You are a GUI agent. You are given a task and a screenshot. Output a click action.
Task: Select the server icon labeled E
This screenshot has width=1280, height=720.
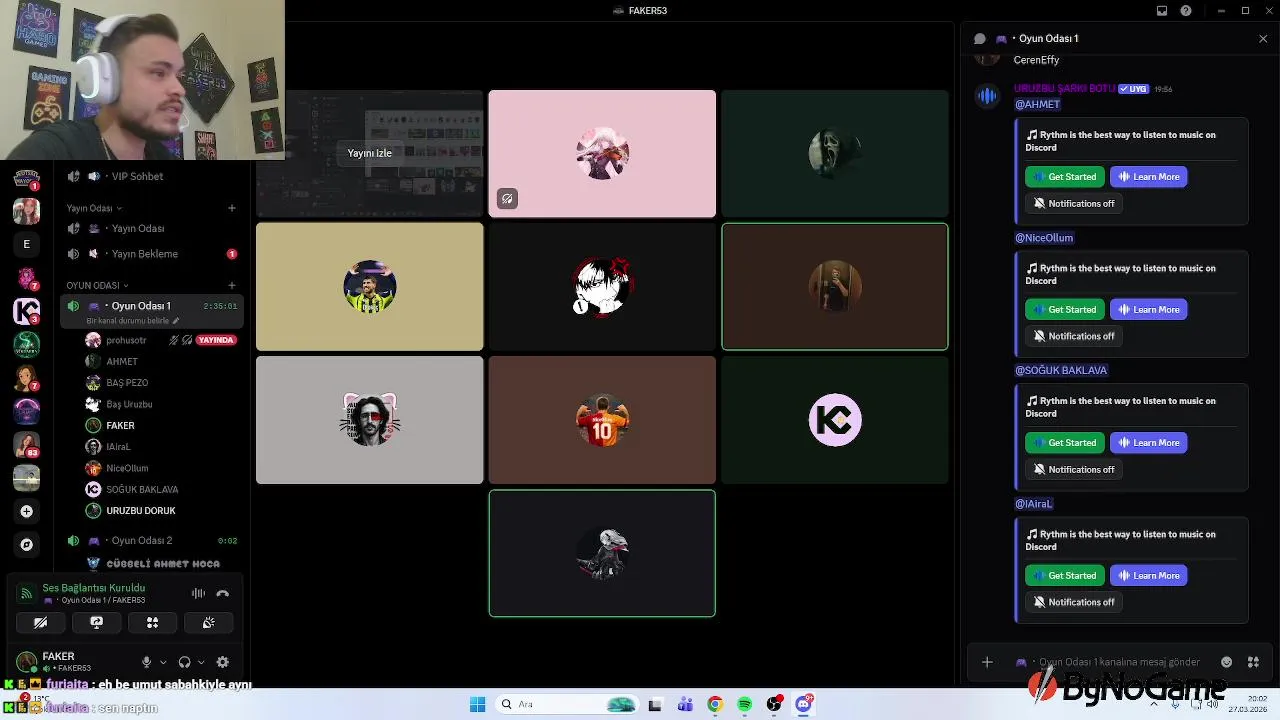pyautogui.click(x=26, y=244)
